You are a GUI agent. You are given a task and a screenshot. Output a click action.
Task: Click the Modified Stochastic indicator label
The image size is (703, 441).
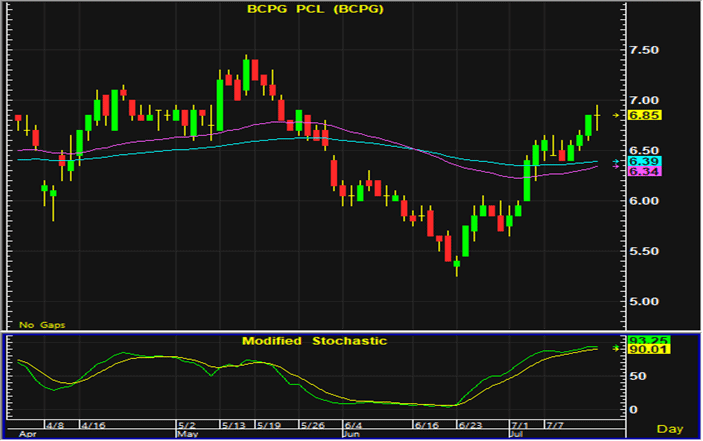[314, 341]
